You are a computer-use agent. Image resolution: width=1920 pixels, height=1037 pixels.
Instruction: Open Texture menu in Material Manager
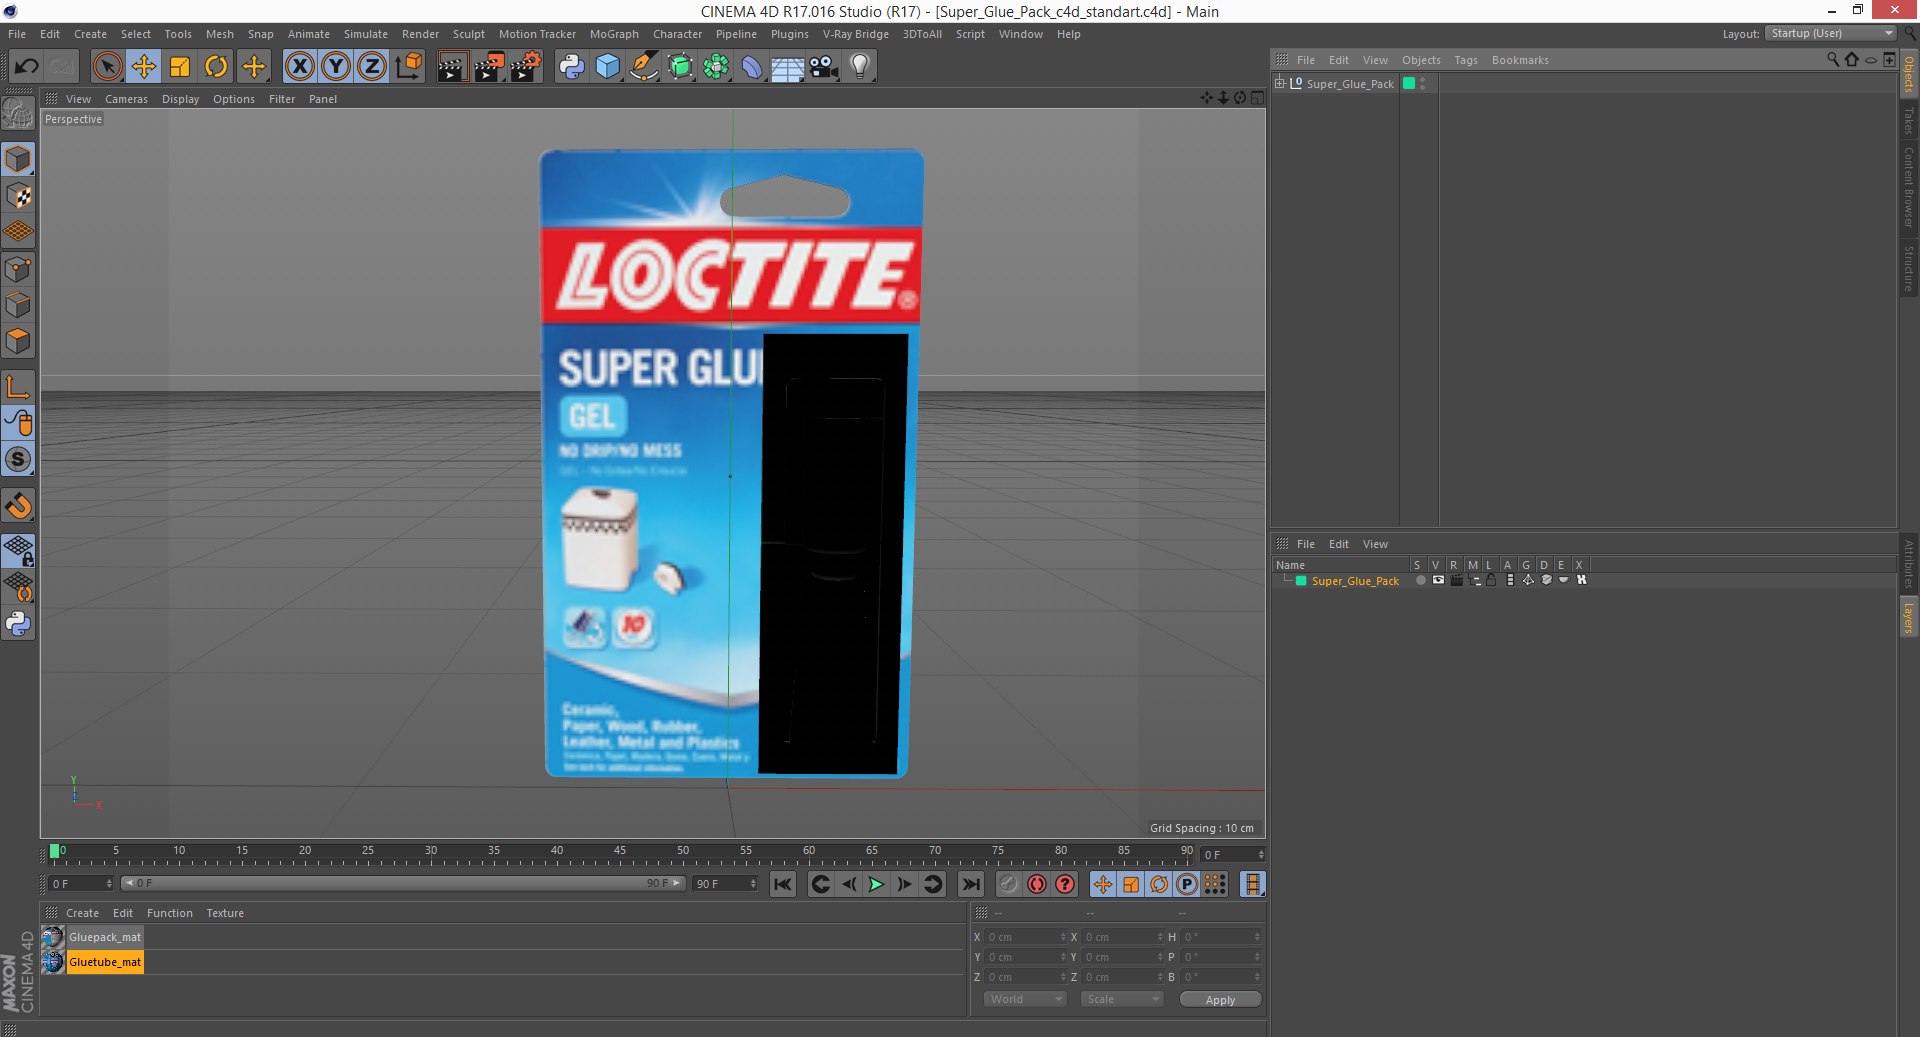225,913
